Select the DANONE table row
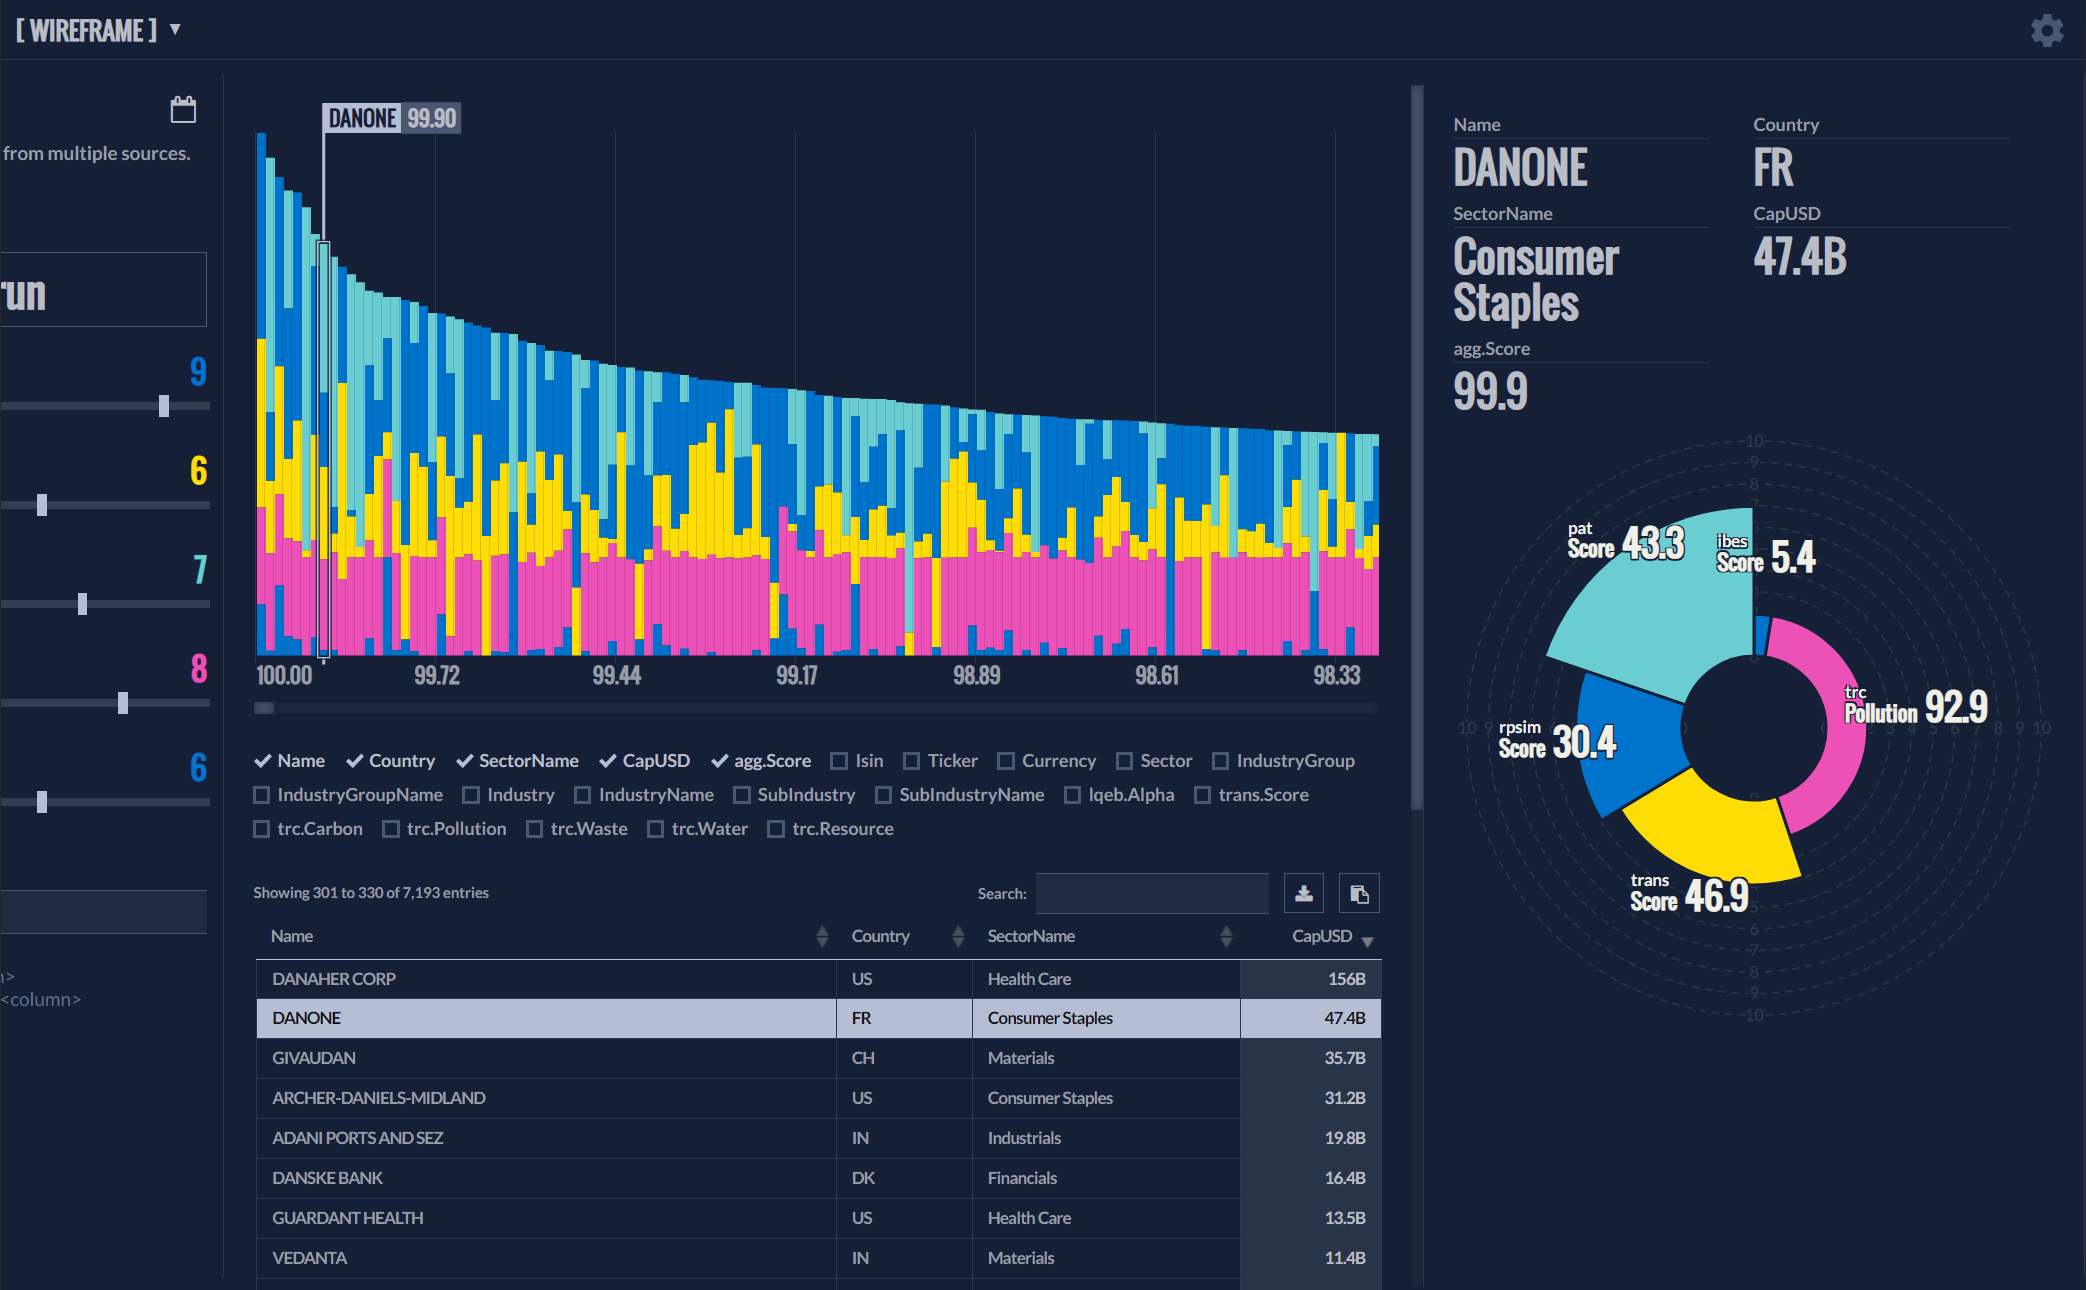This screenshot has width=2086, height=1290. (x=818, y=1018)
